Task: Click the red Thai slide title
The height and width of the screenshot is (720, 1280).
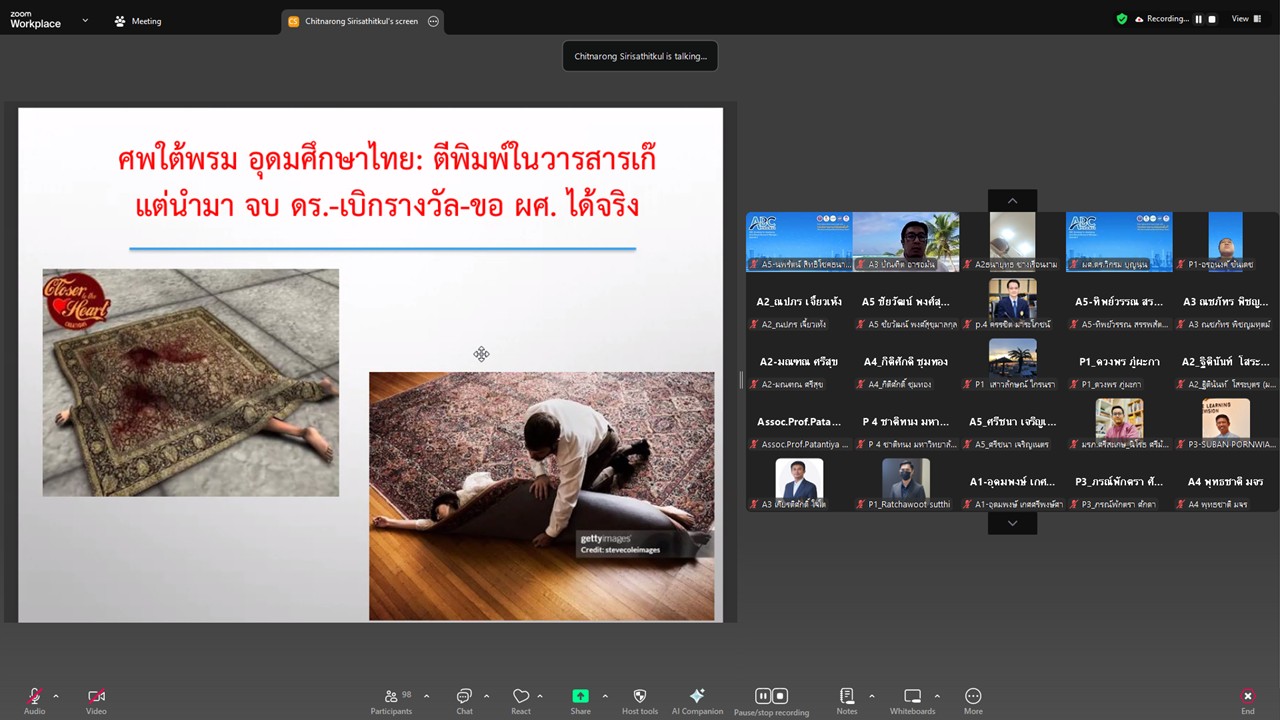Action: coord(386,182)
